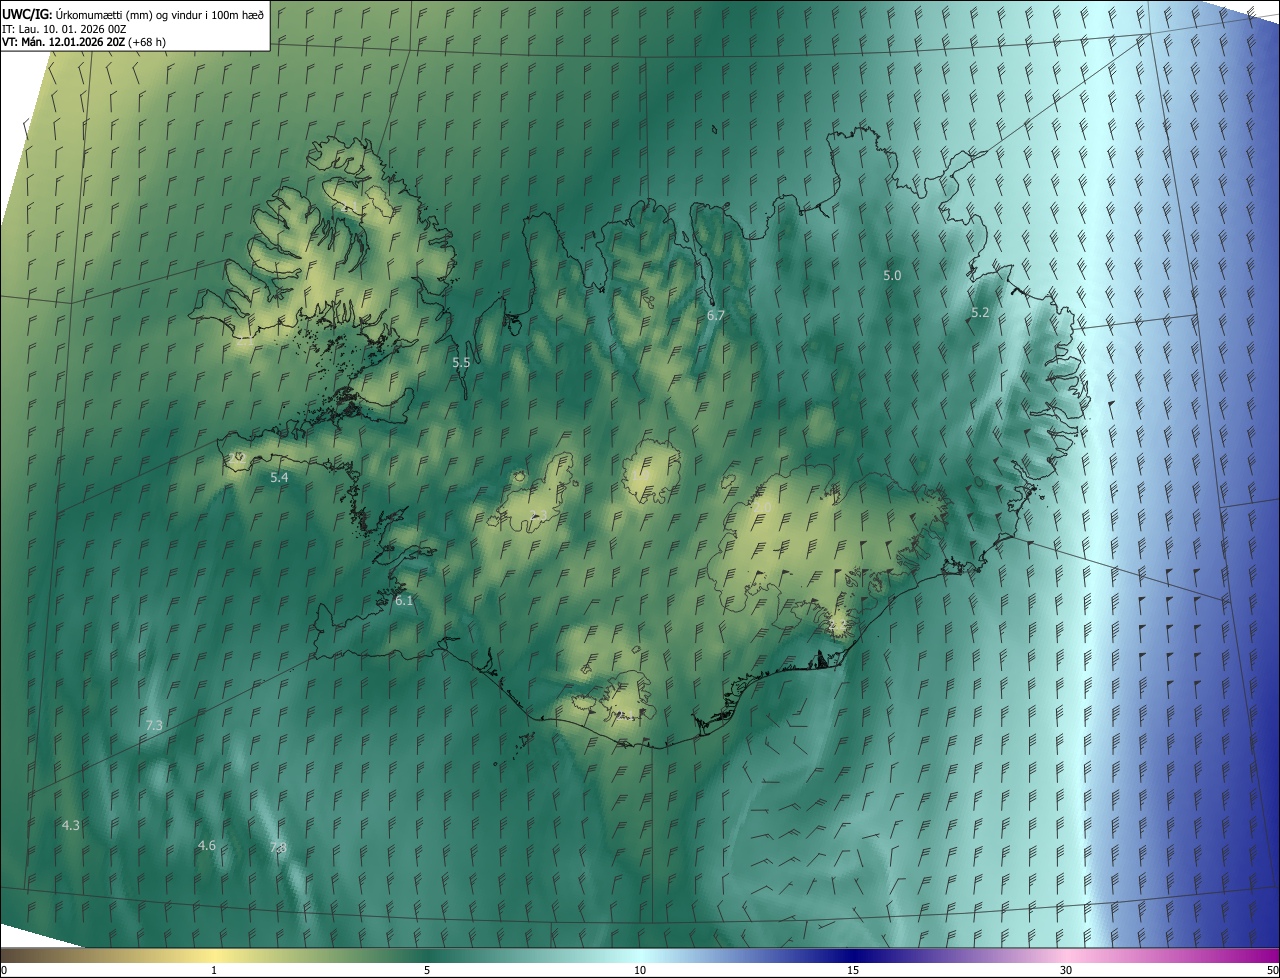Click the legend tick label 10
This screenshot has width=1280, height=978.
[x=640, y=971]
